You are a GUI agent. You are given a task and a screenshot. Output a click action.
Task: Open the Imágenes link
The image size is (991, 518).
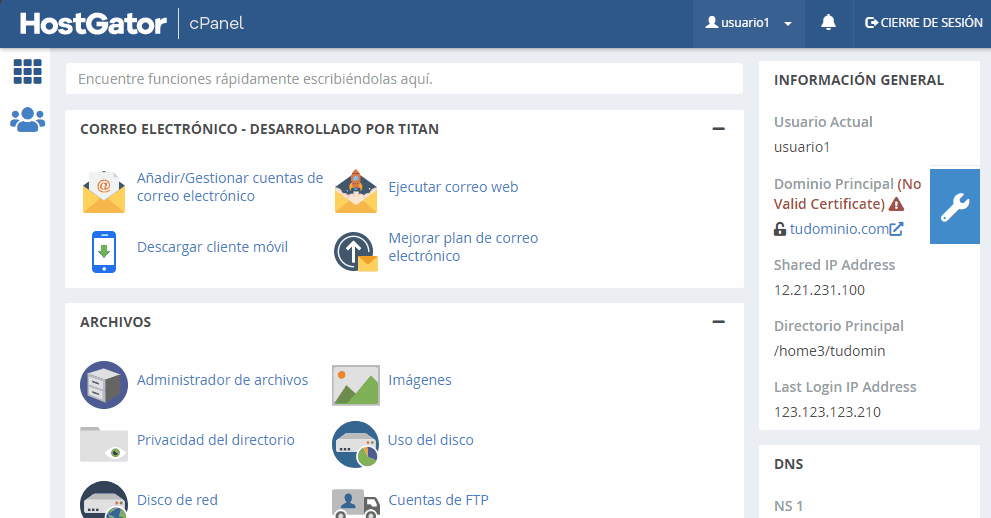[x=420, y=380]
